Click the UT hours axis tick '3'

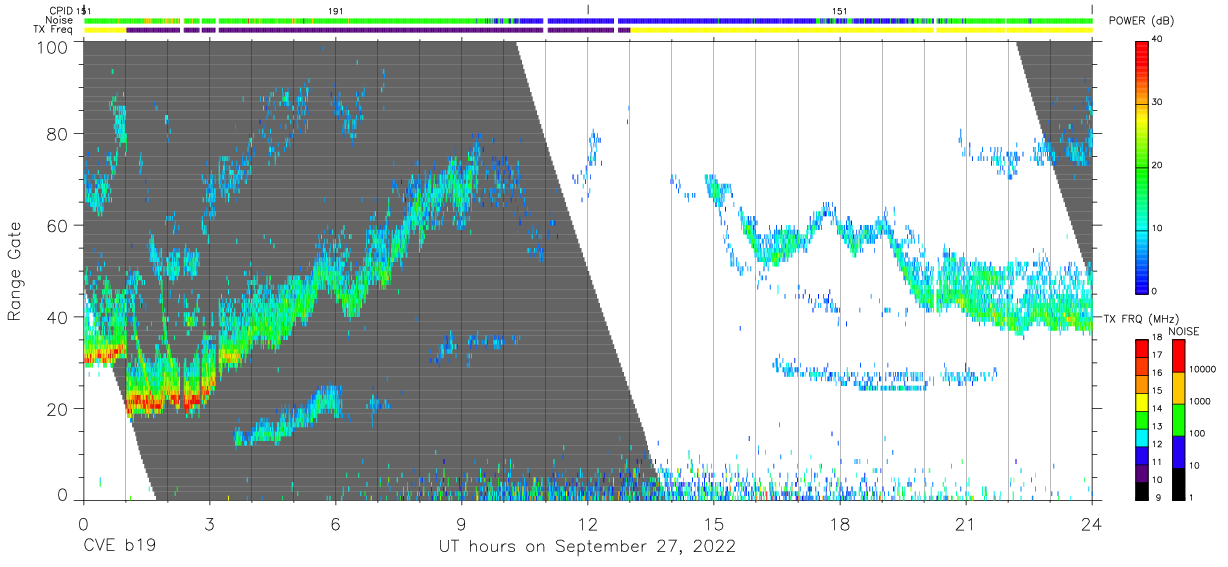(209, 524)
